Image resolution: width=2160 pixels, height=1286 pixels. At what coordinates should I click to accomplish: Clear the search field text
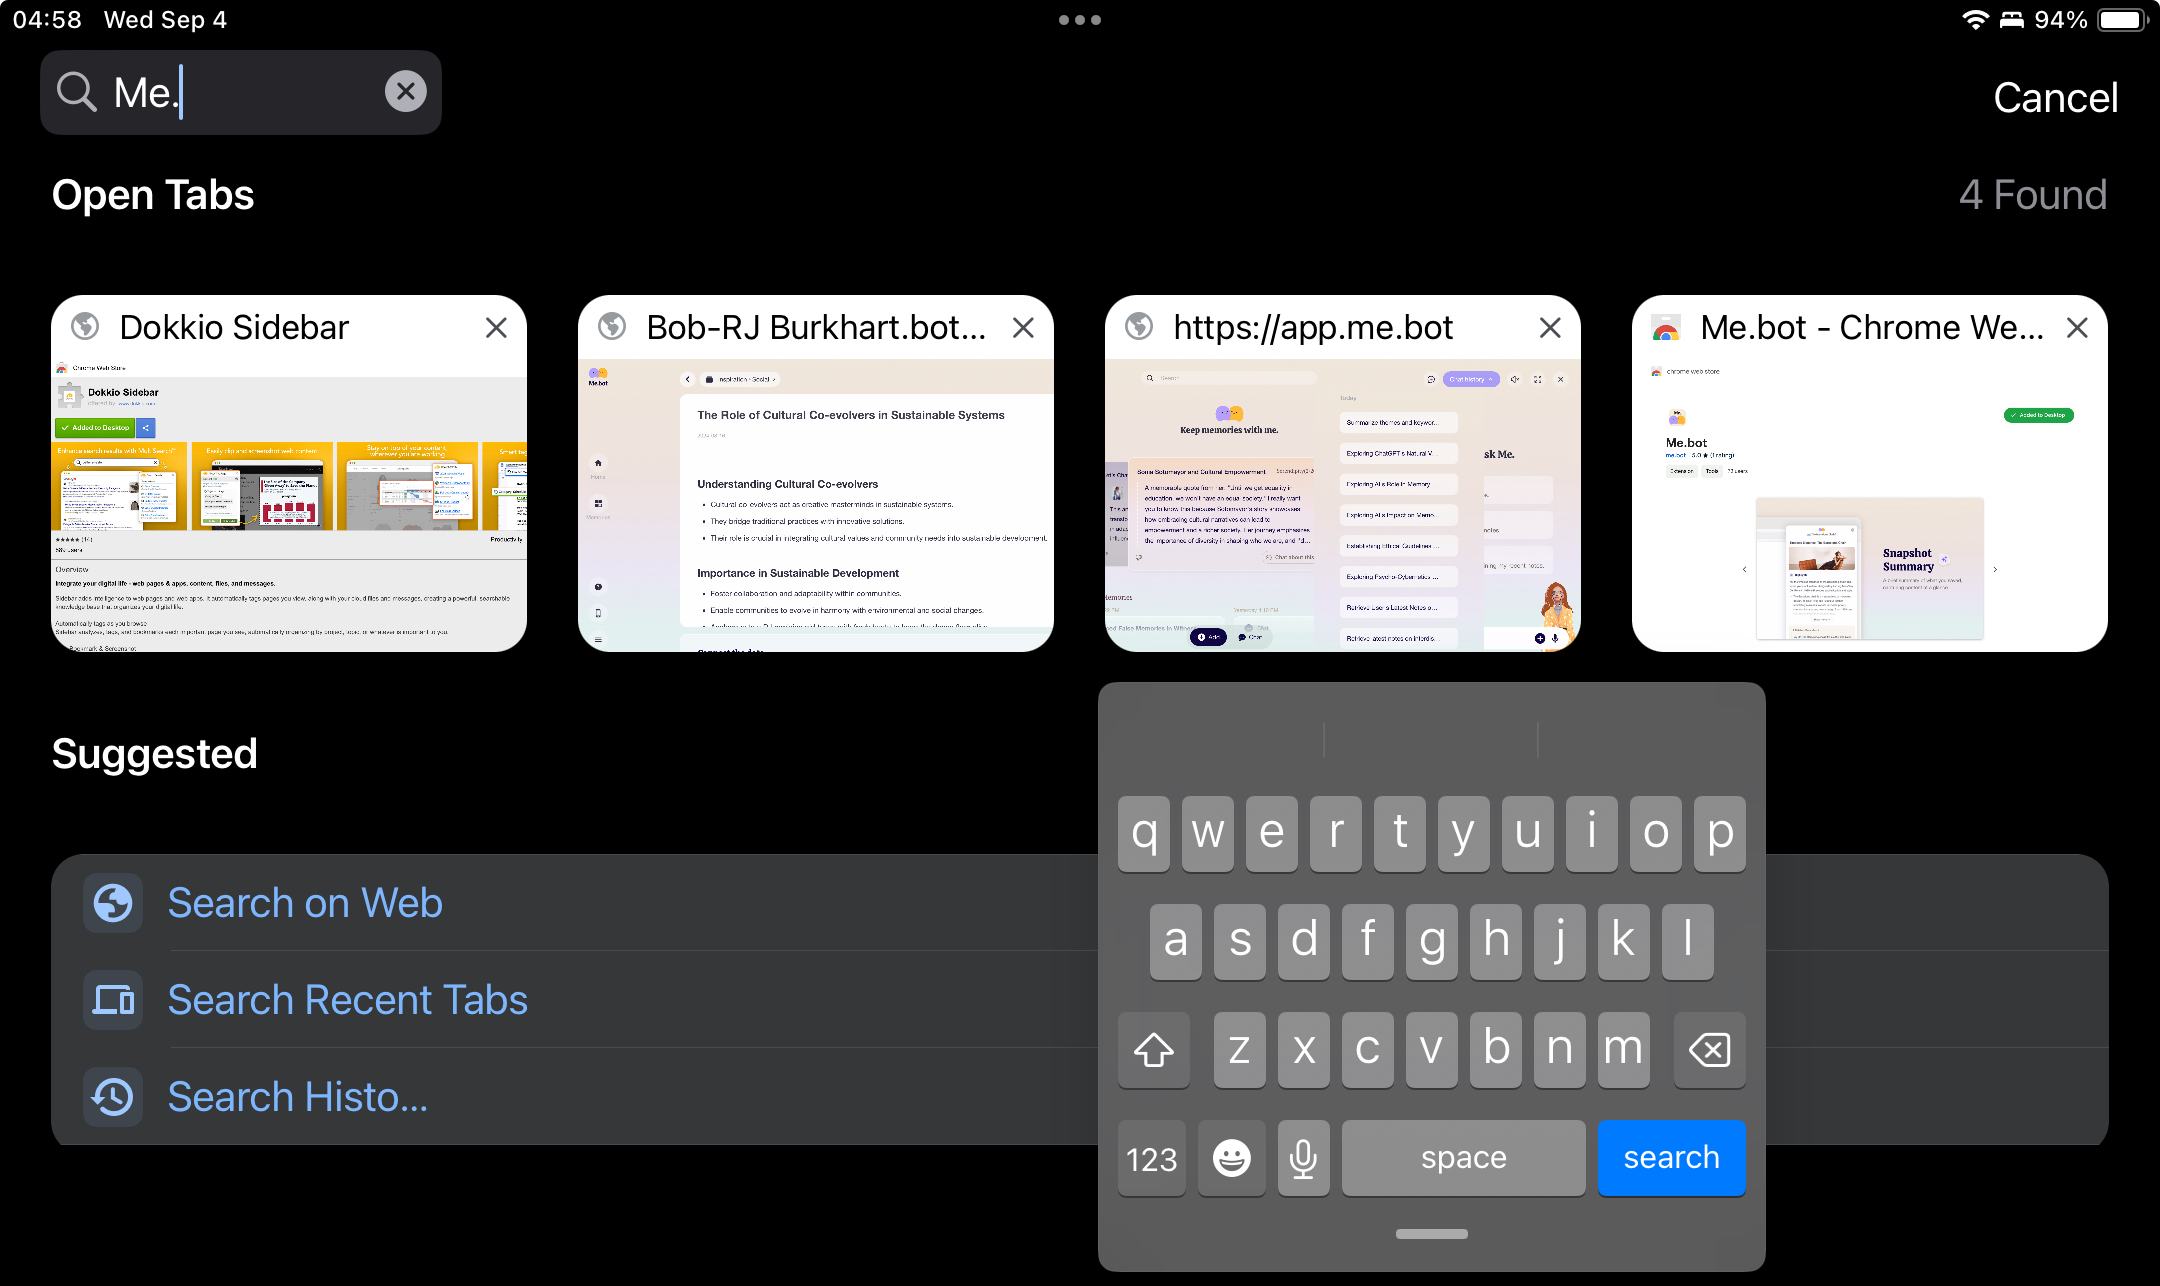click(x=405, y=92)
